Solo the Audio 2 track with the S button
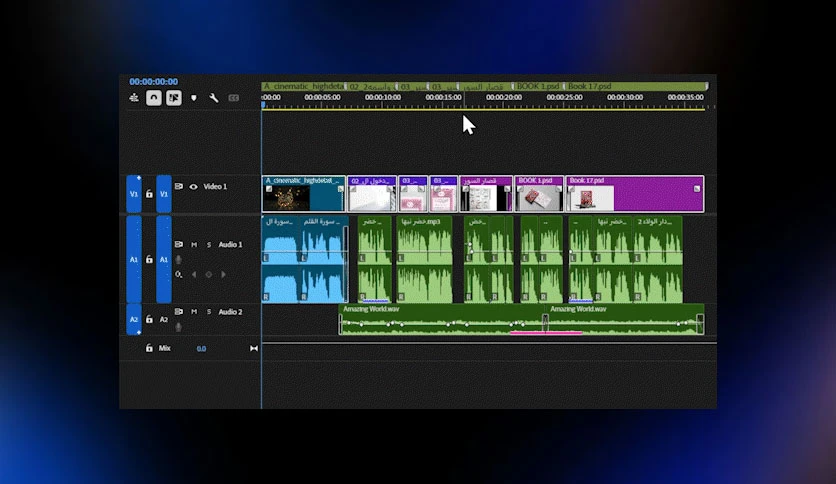 click(x=208, y=312)
